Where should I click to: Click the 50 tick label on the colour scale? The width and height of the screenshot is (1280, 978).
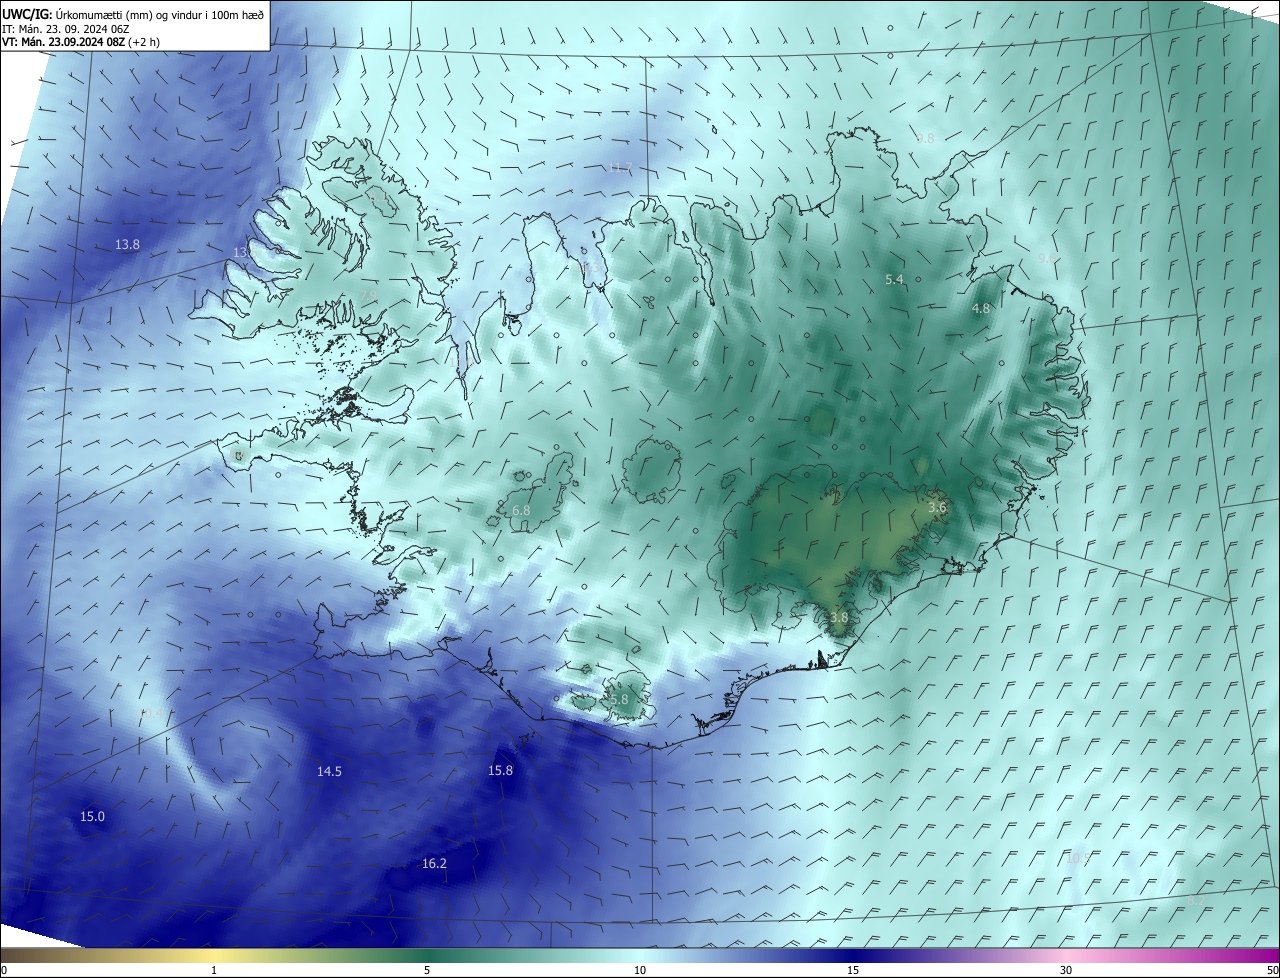pyautogui.click(x=1272, y=970)
